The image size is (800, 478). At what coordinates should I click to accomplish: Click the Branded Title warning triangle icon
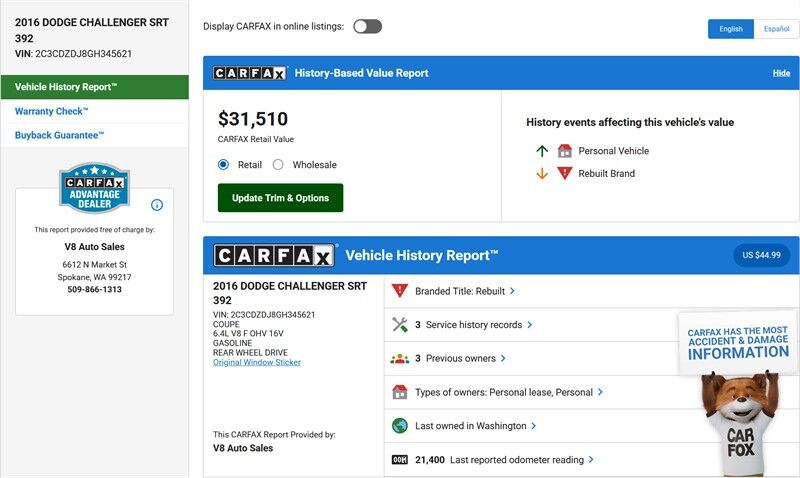(400, 291)
